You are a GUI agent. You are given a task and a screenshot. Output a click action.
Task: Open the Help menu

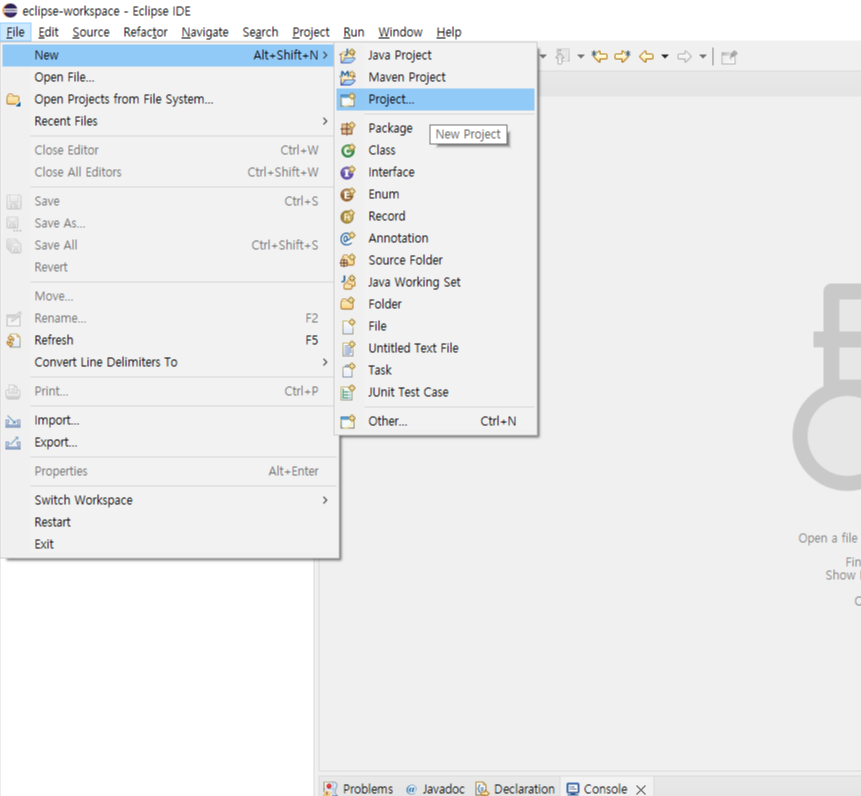coord(449,32)
